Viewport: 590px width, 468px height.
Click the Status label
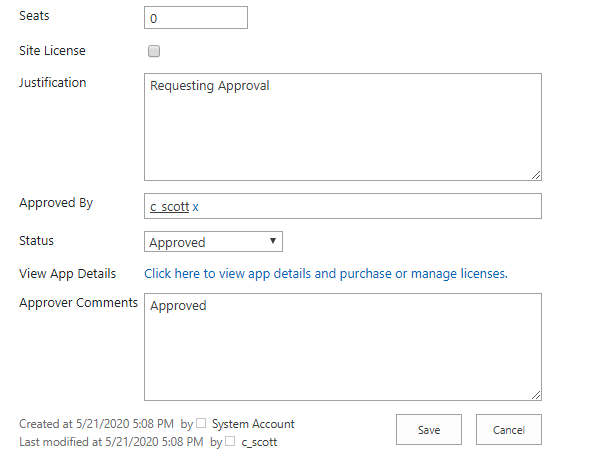pos(36,241)
